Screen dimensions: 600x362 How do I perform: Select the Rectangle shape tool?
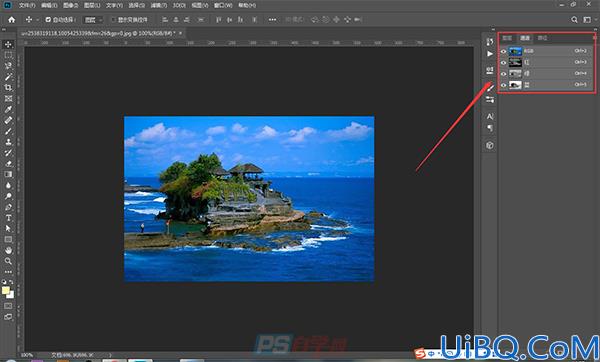click(x=8, y=240)
